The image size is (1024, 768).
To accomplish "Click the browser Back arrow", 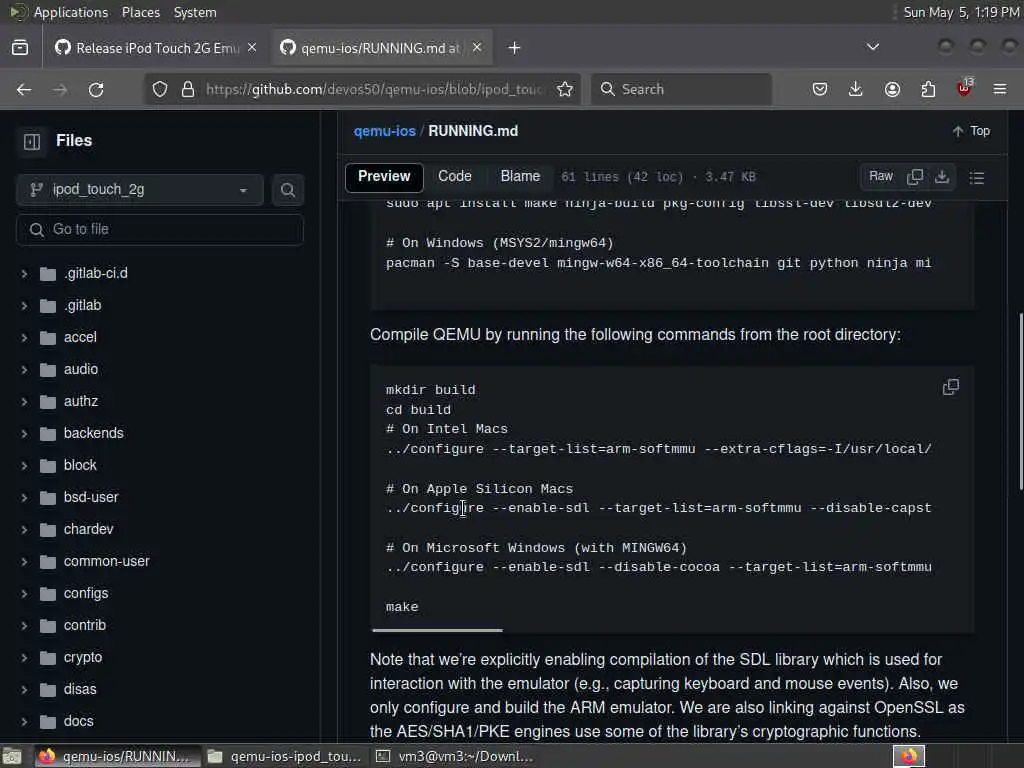I will click(x=24, y=89).
